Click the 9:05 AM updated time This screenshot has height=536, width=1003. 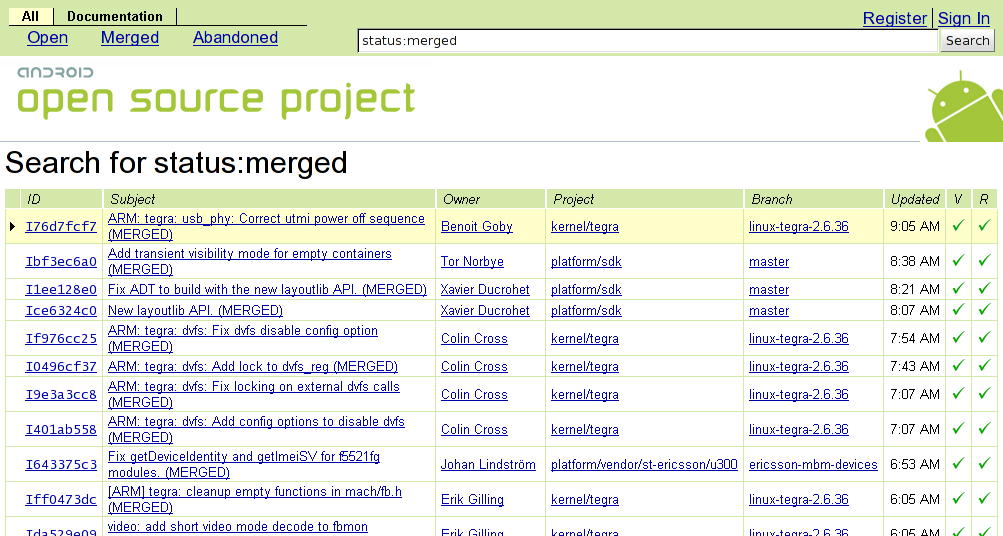click(x=915, y=226)
